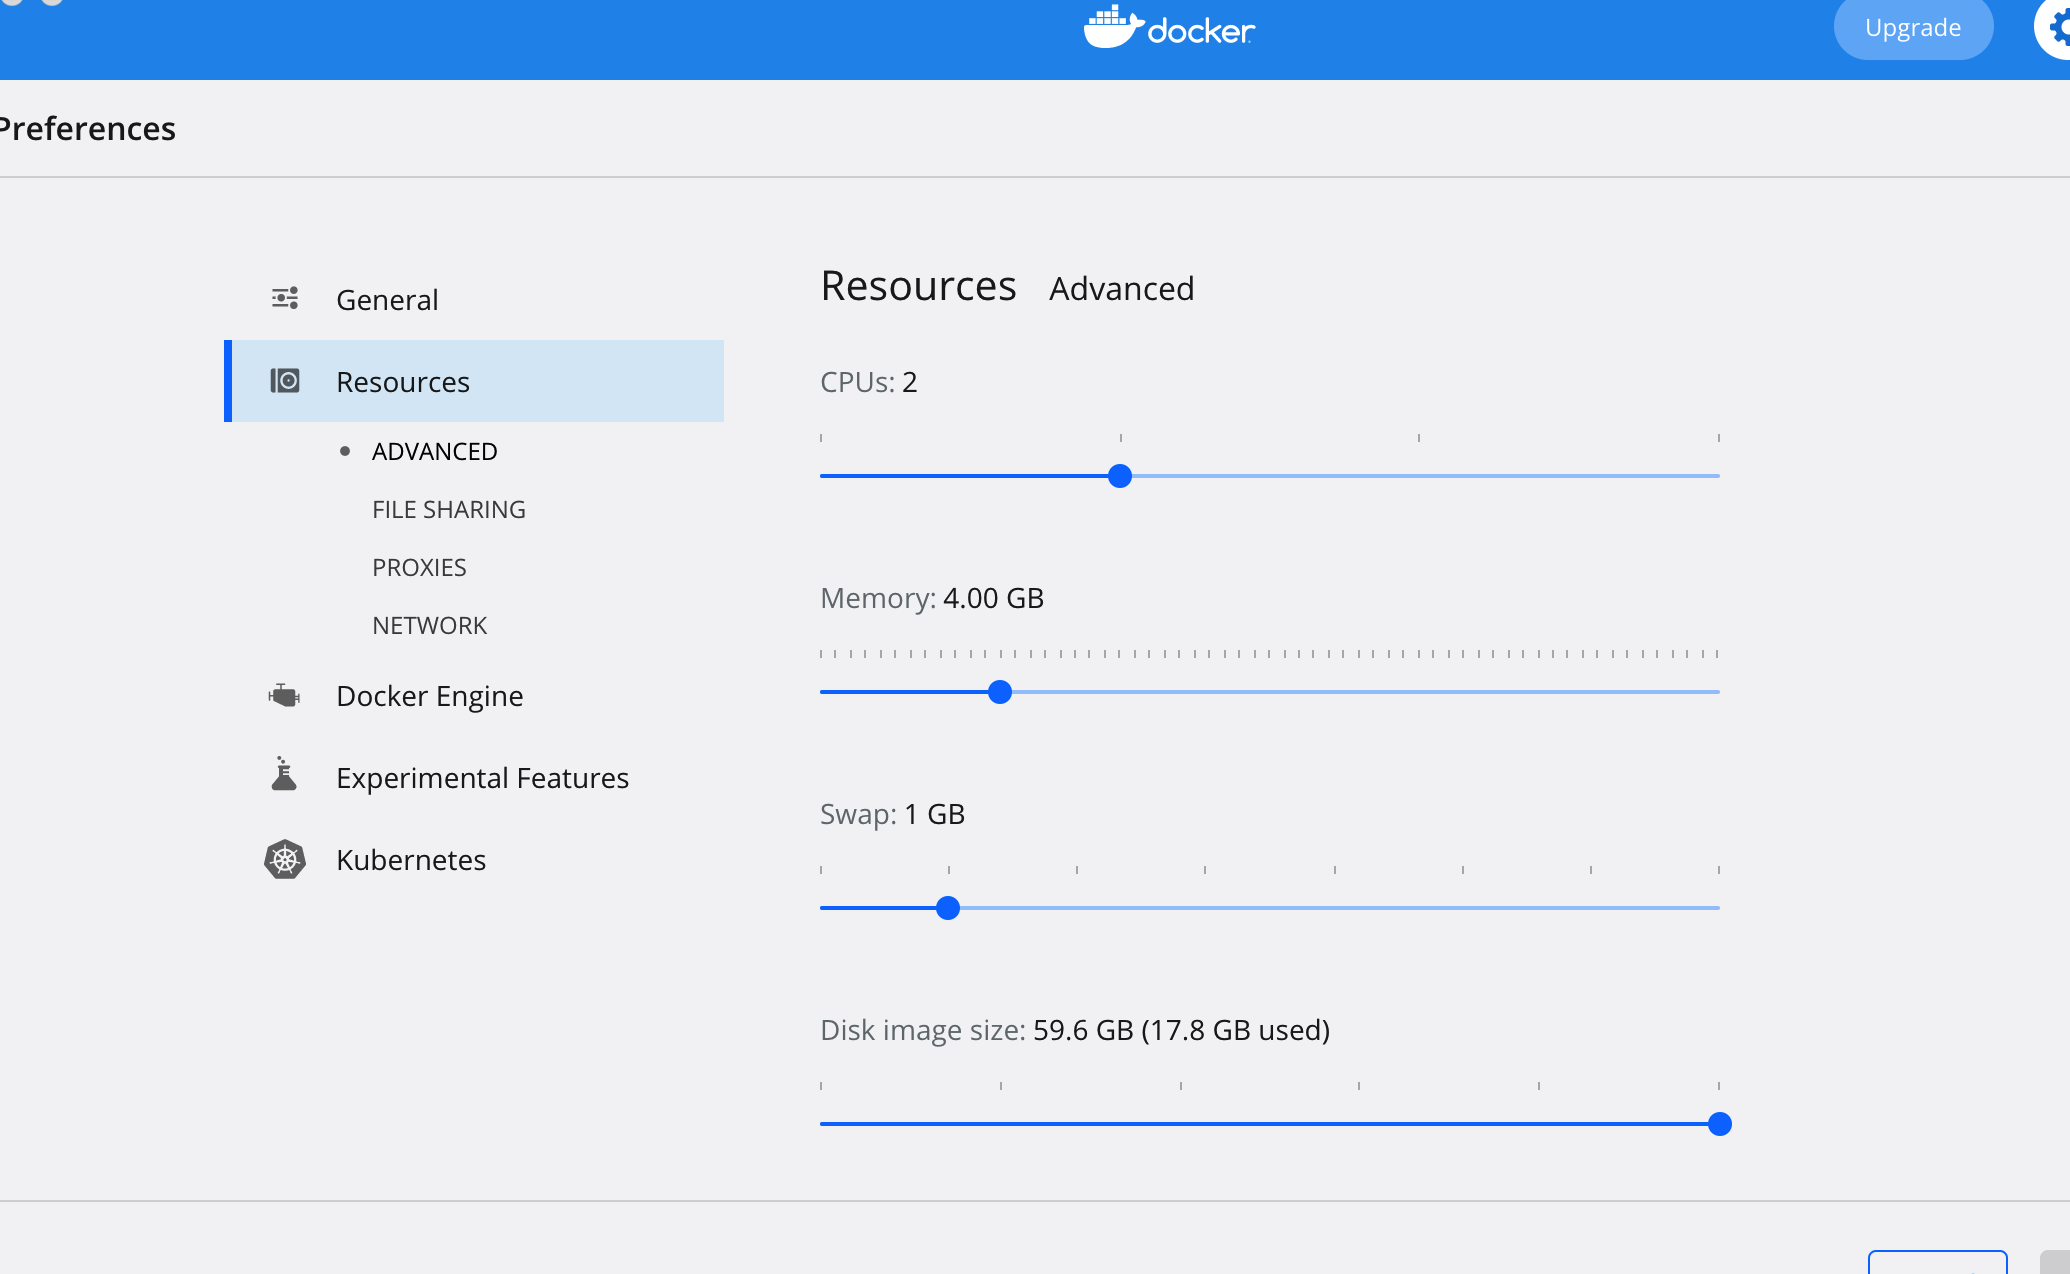2070x1274 pixels.
Task: Click the Disk image size slider handle
Action: (1720, 1124)
